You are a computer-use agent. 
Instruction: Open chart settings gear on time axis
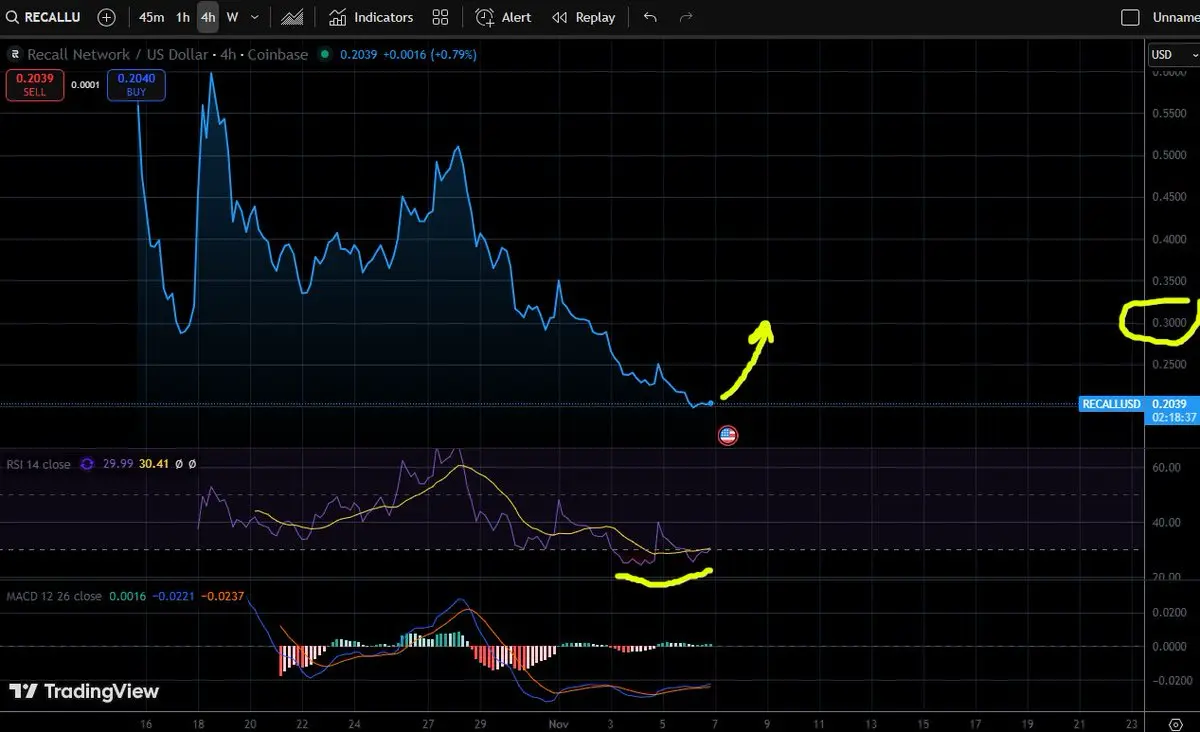(1175, 723)
